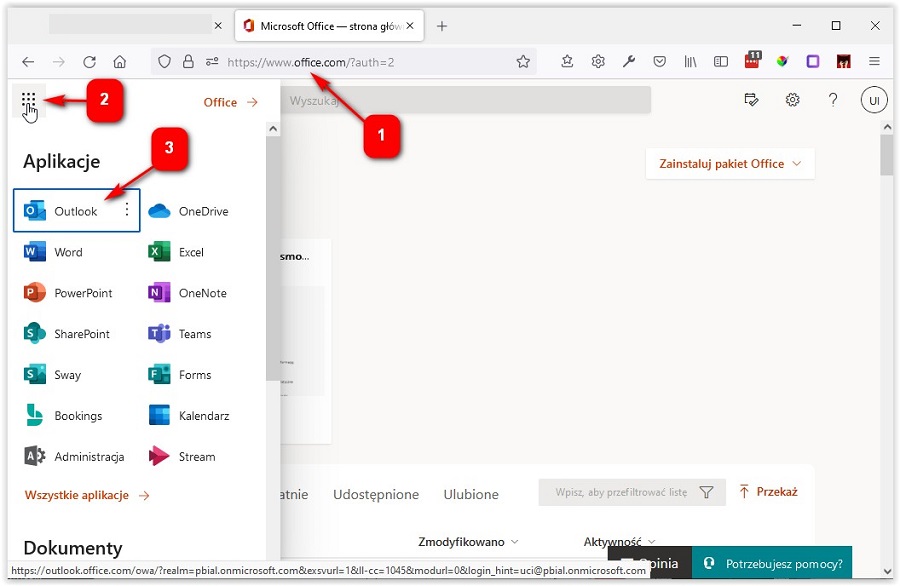Open Forms app

180,375
